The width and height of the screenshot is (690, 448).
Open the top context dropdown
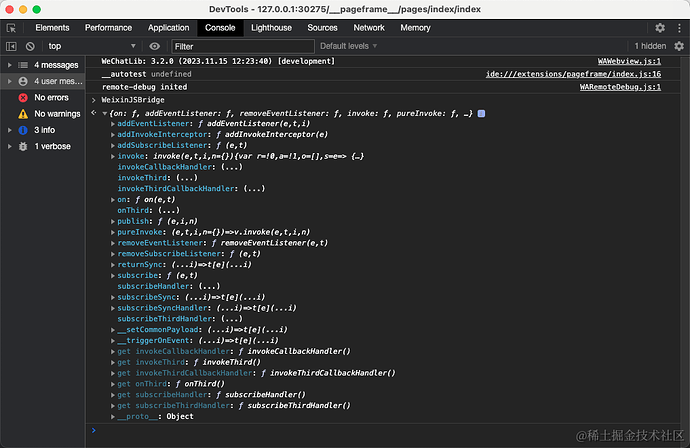[92, 46]
